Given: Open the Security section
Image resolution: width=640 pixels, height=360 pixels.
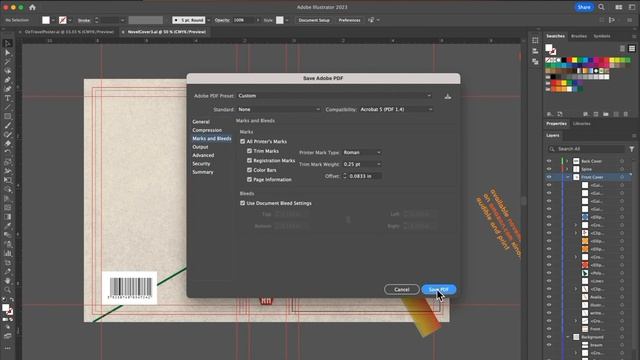Looking at the screenshot, I should 201,164.
